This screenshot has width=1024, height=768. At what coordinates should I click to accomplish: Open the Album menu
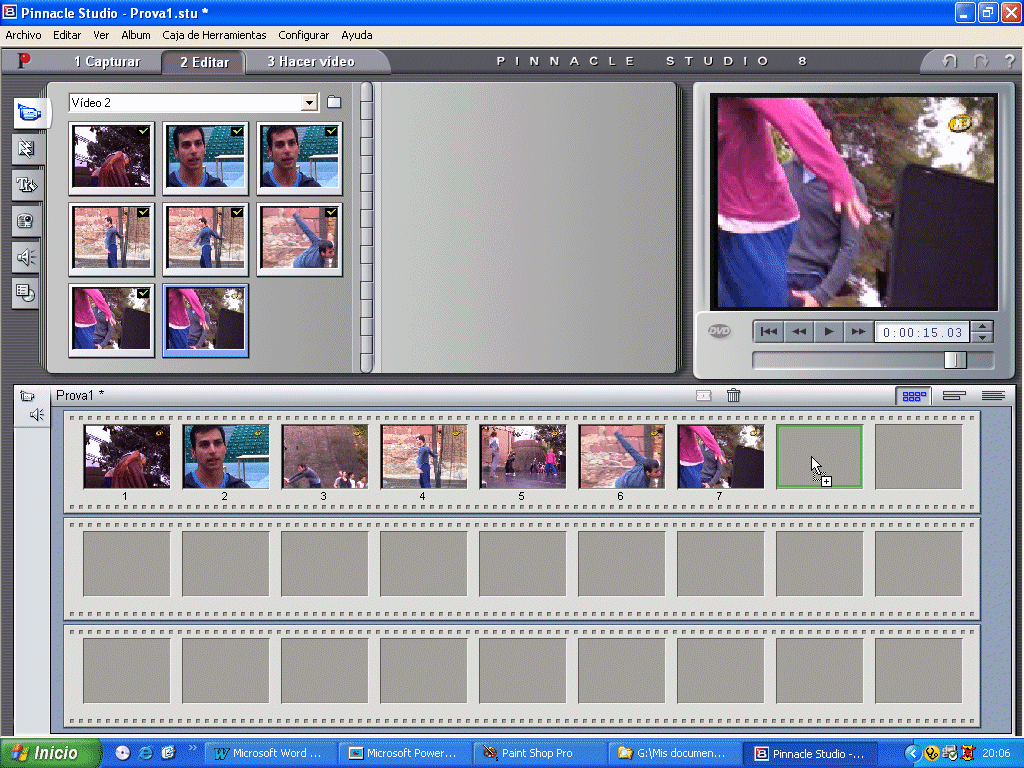136,35
